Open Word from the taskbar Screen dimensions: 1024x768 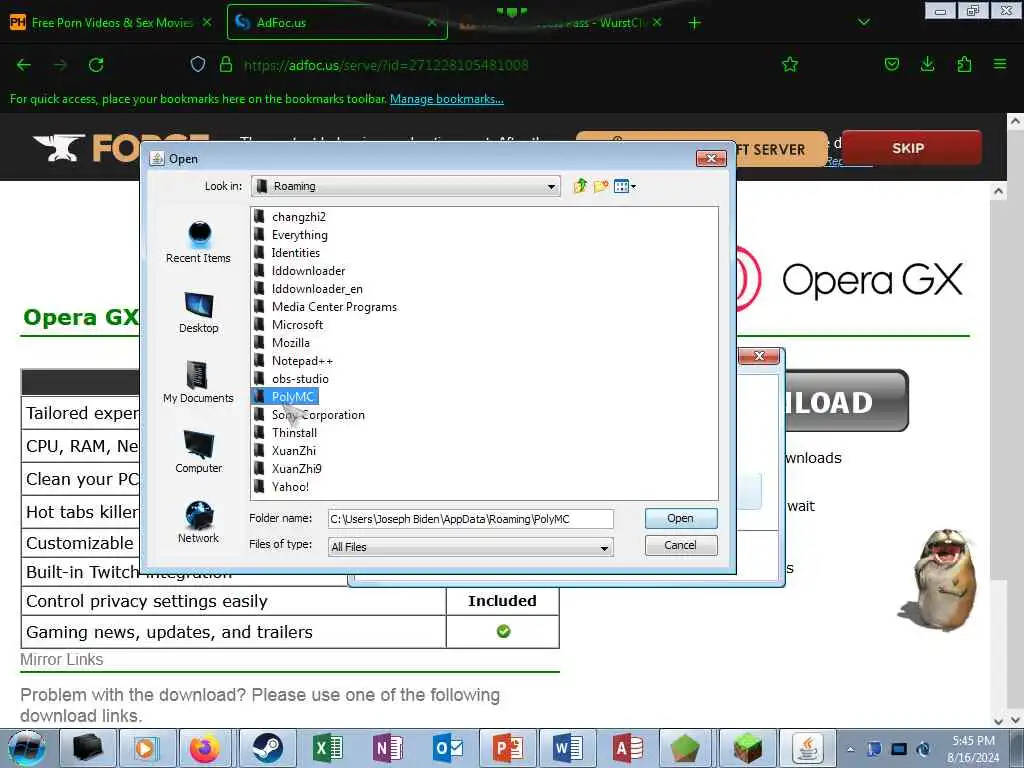pos(568,748)
